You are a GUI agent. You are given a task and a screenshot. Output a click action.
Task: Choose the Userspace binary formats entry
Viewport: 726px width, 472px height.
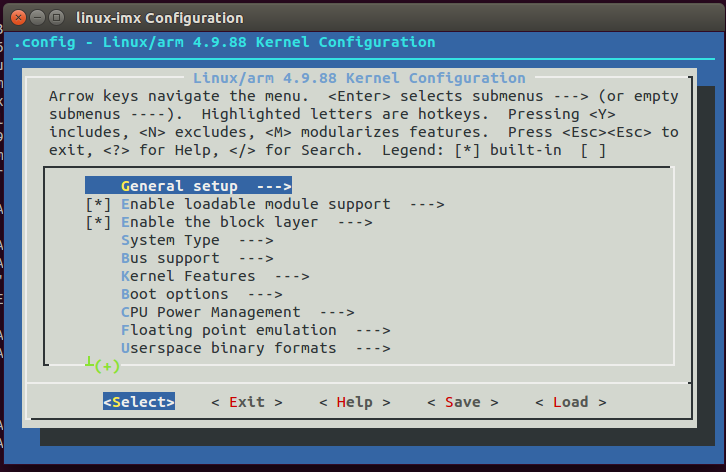(228, 348)
